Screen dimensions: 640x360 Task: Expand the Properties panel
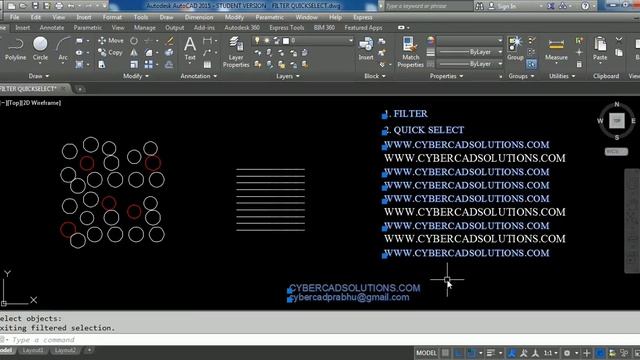pos(447,76)
